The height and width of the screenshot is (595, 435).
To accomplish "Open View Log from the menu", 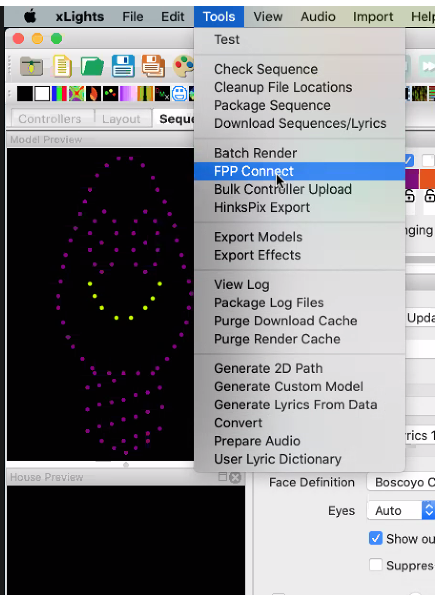I will coord(299,285).
